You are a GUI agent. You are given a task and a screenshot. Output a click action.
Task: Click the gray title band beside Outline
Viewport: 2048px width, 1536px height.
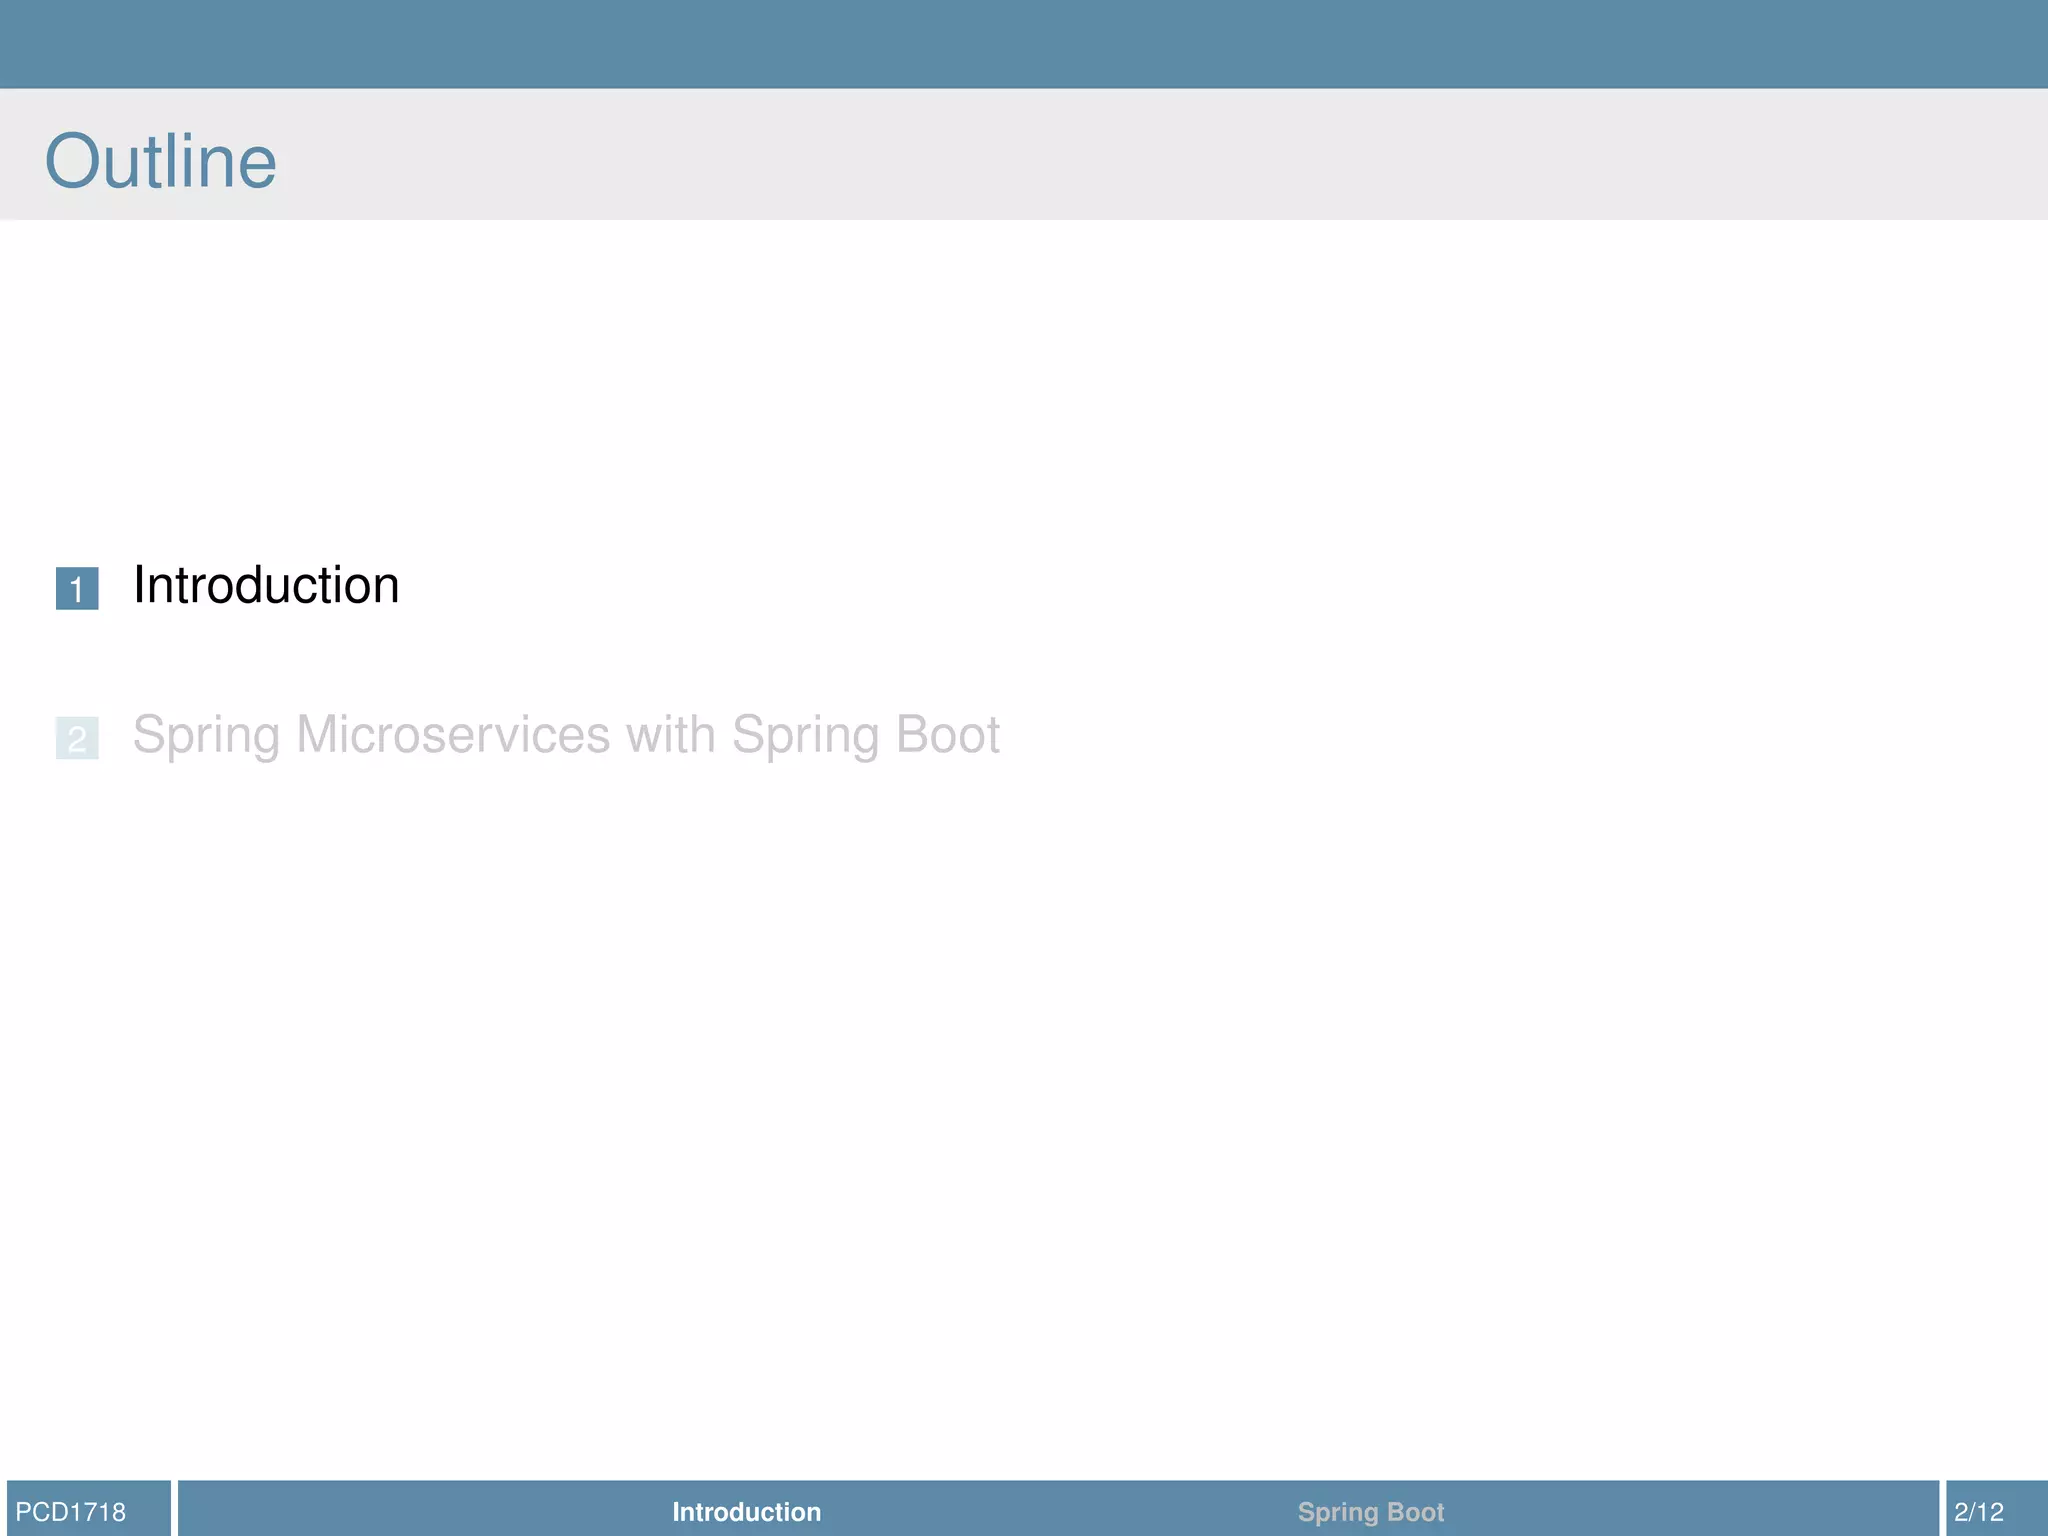pyautogui.click(x=1100, y=155)
